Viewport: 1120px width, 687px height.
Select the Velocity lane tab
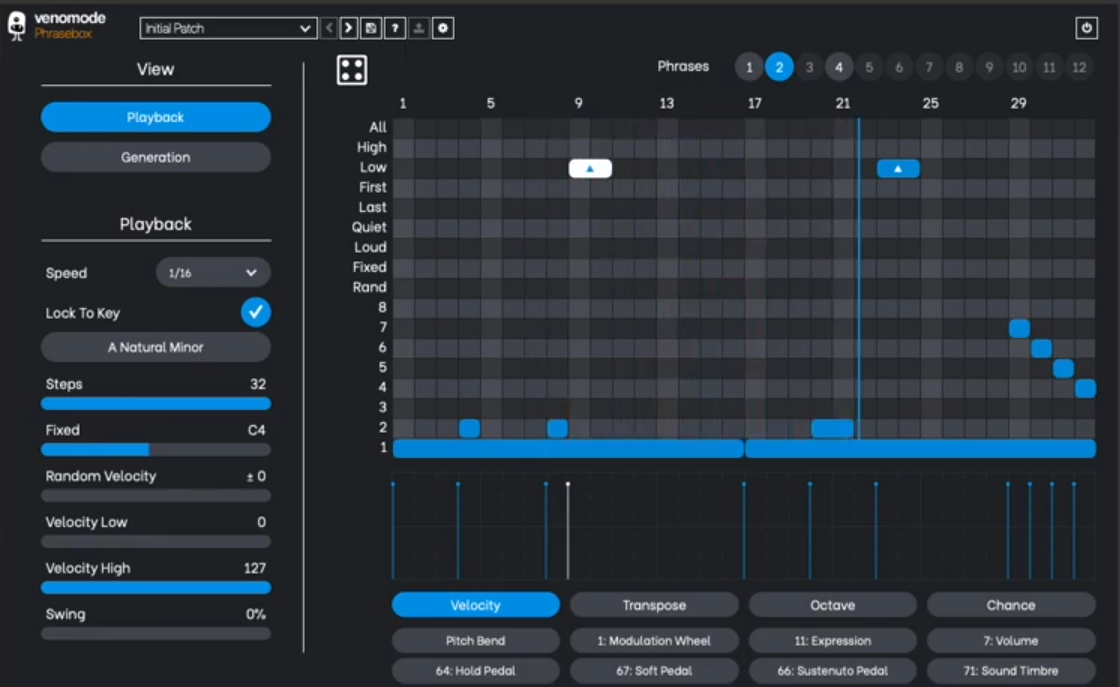476,605
